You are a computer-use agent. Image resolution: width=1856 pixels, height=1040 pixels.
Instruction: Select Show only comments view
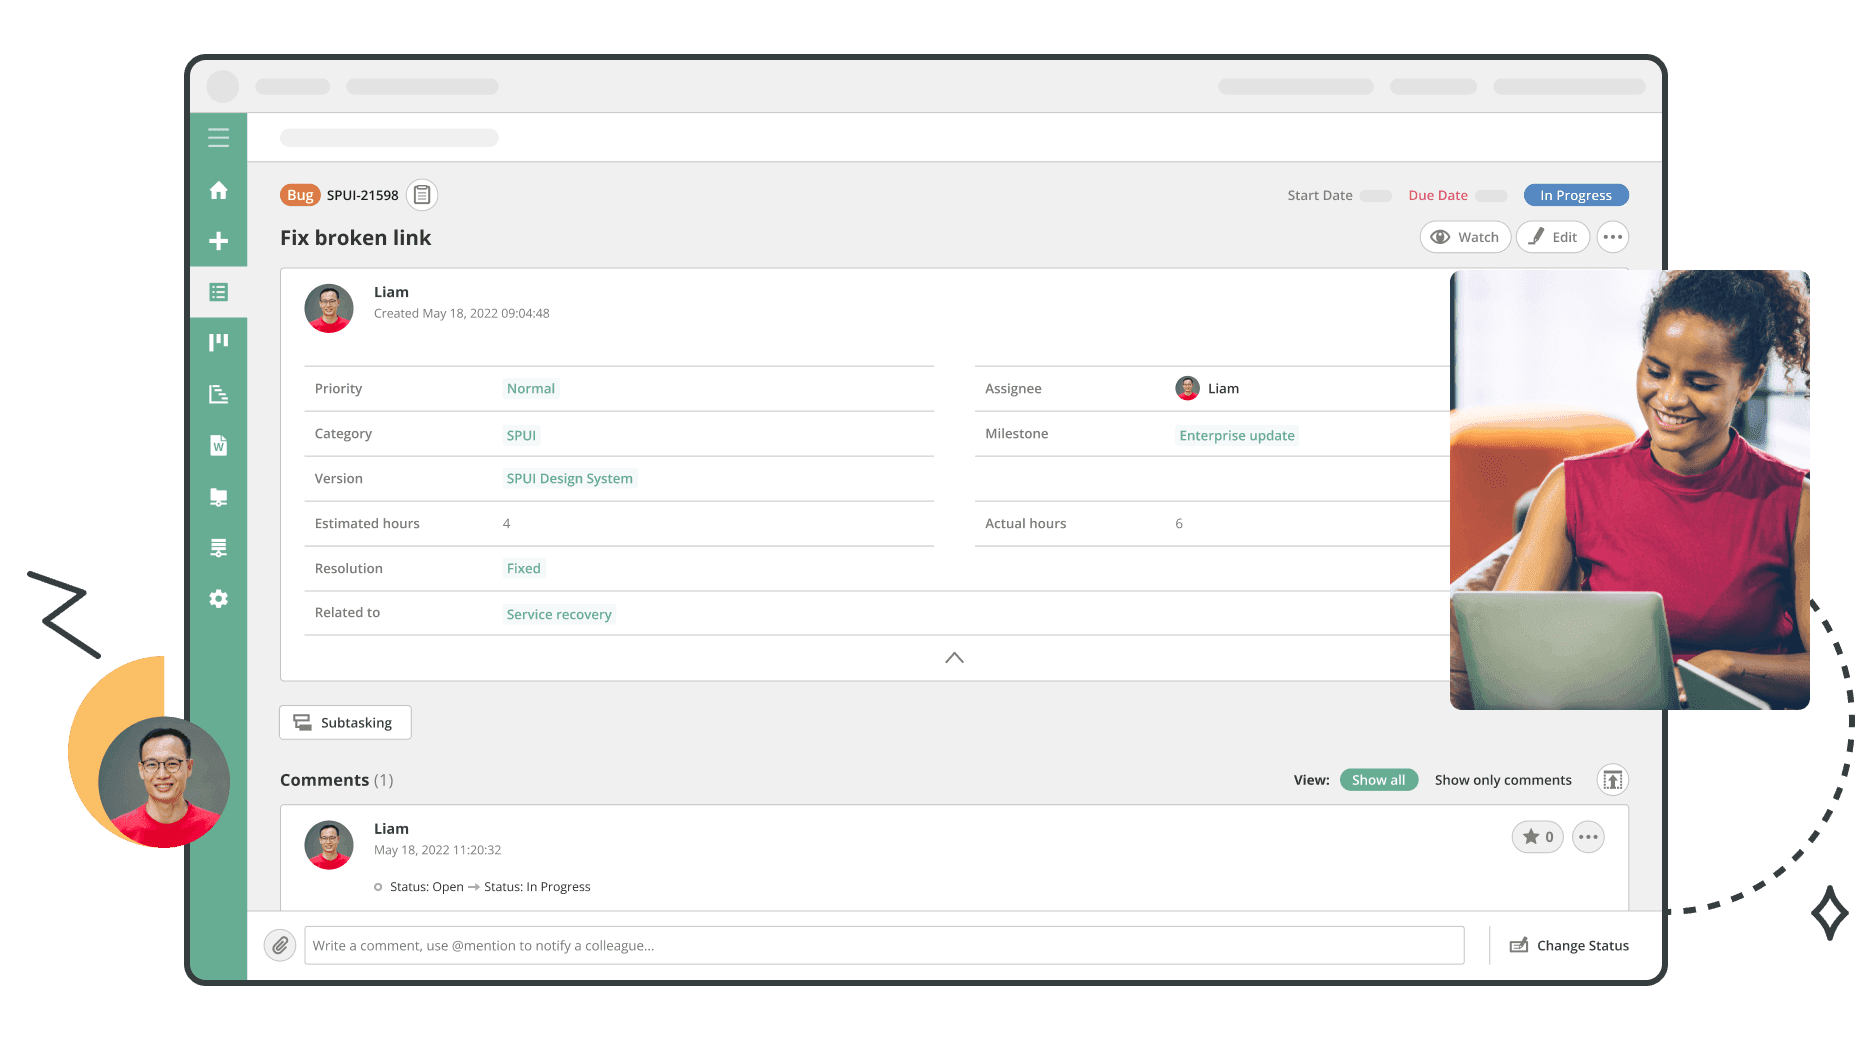click(x=1502, y=779)
